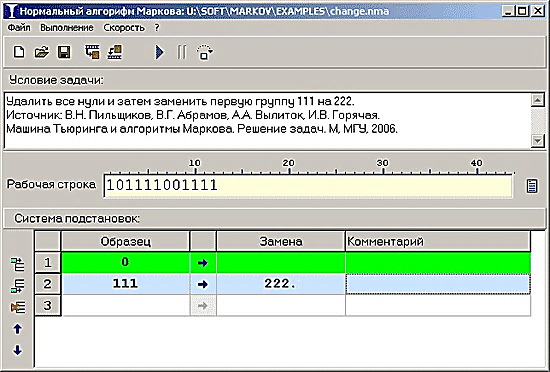Select the row 2 number header
The width and height of the screenshot is (550, 372).
(x=48, y=284)
